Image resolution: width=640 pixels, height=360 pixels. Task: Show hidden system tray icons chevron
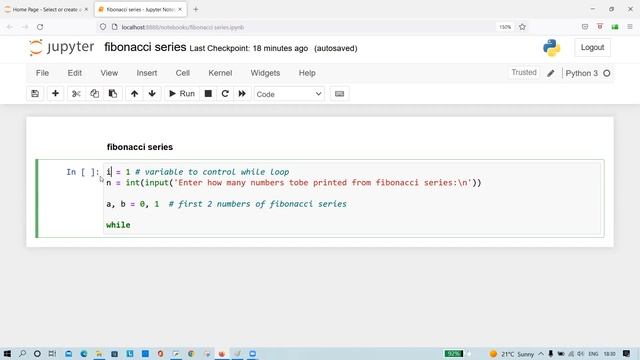[541, 353]
